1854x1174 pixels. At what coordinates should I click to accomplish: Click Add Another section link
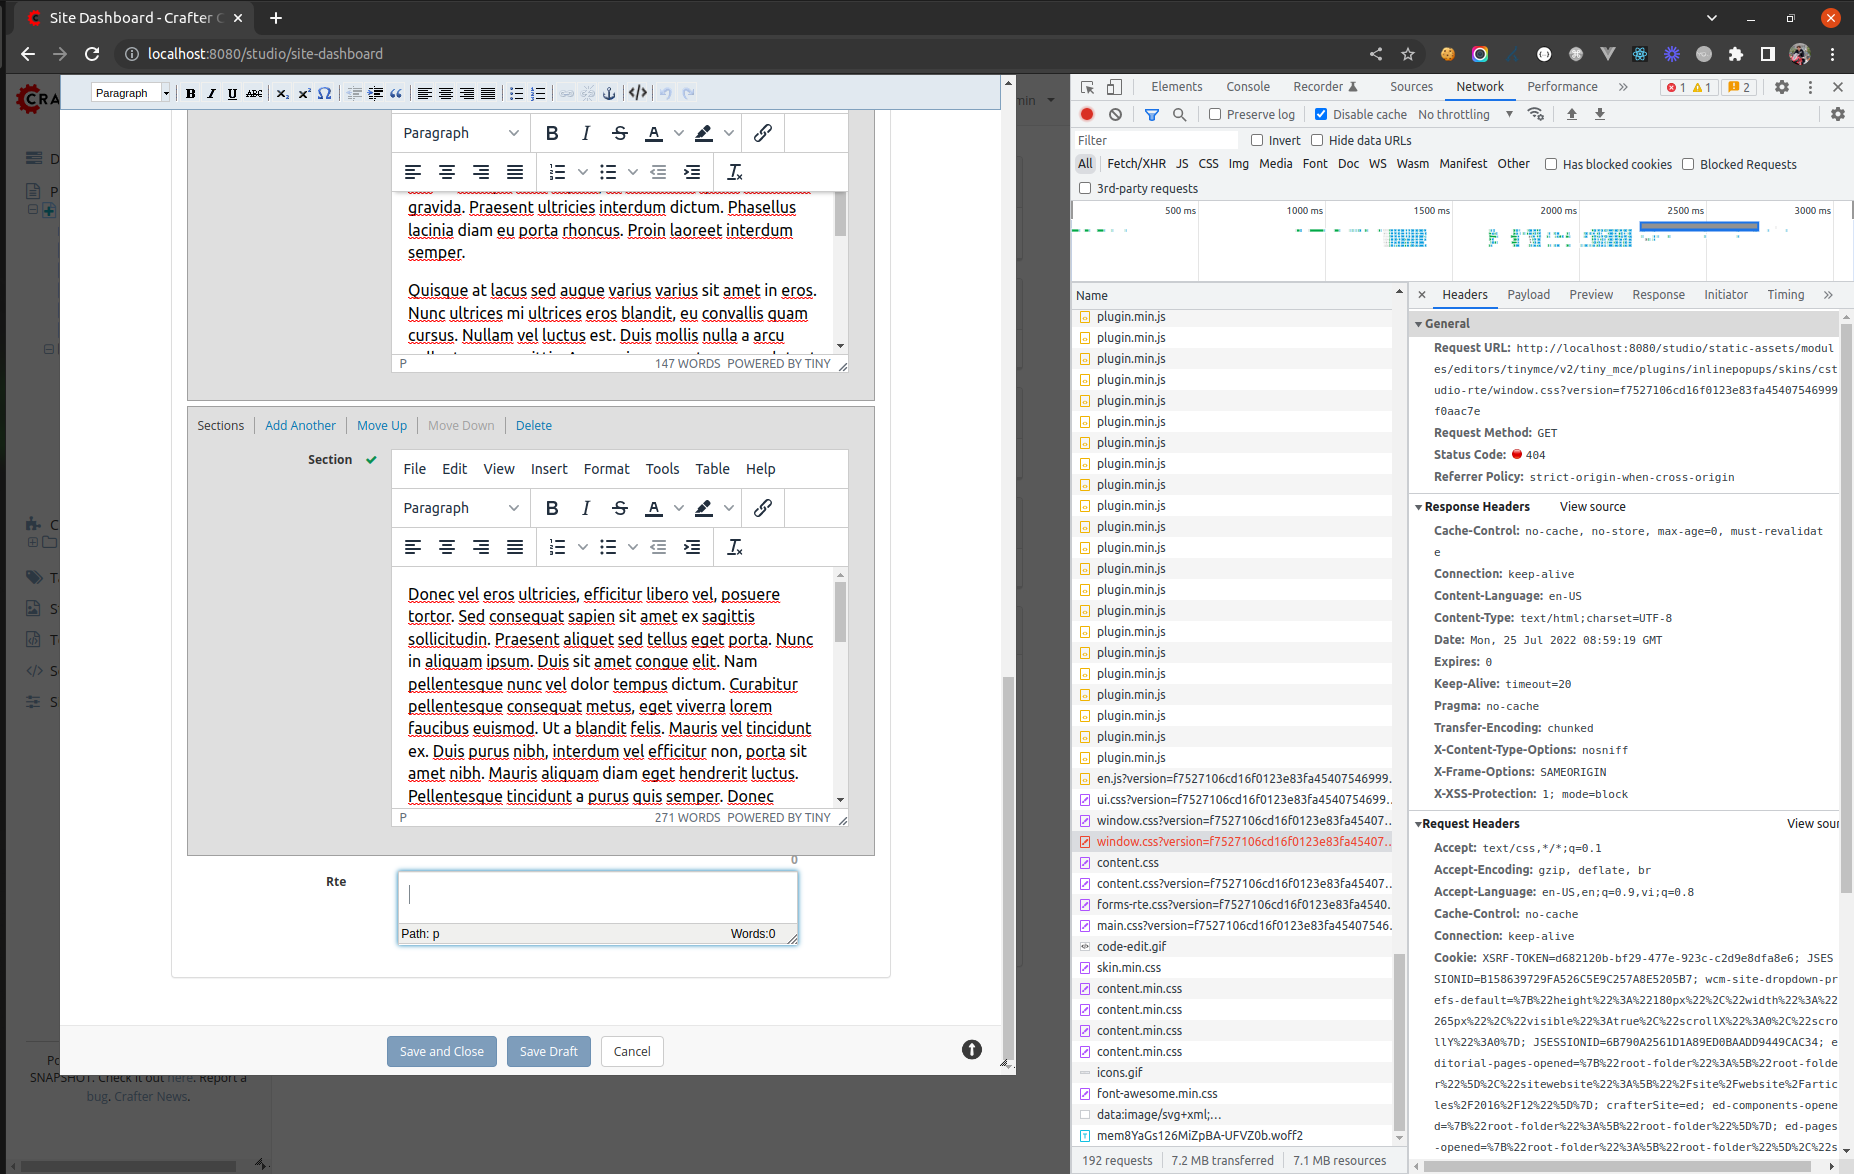(300, 425)
